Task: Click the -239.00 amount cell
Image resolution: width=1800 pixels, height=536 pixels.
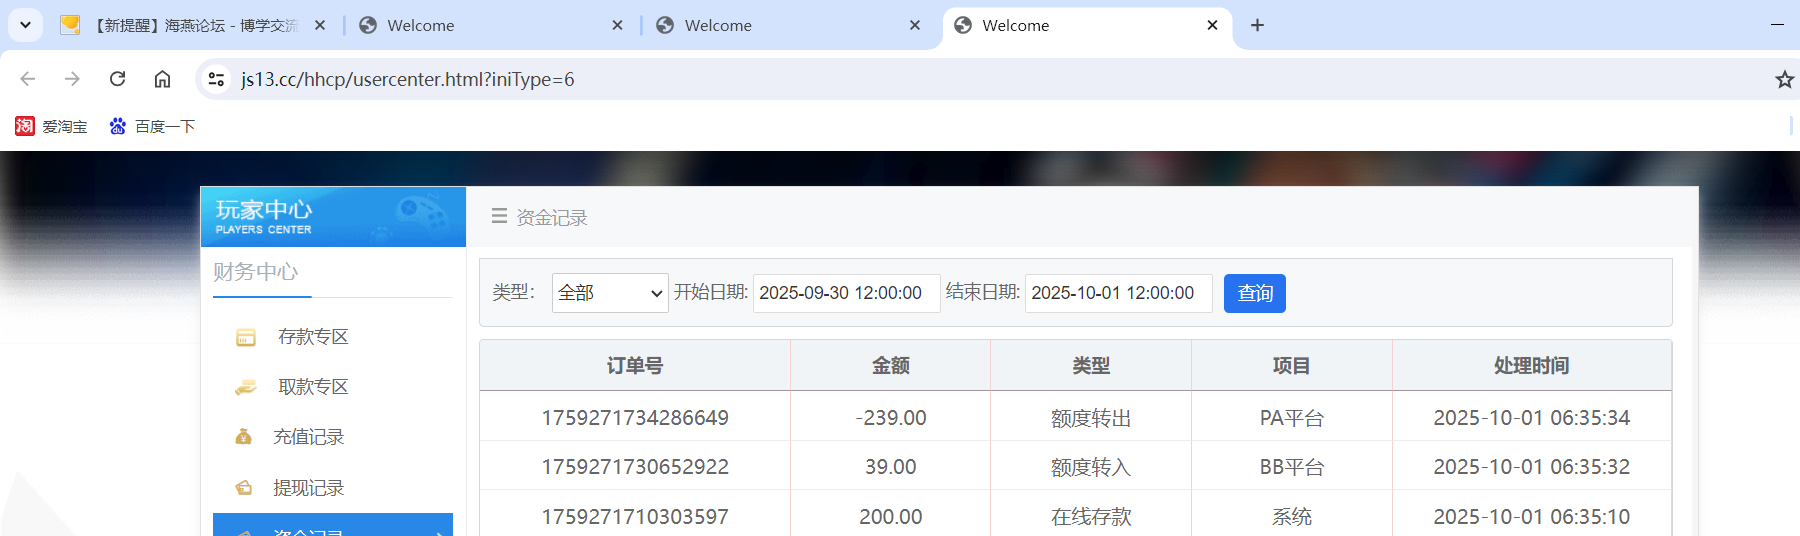Action: tap(891, 418)
